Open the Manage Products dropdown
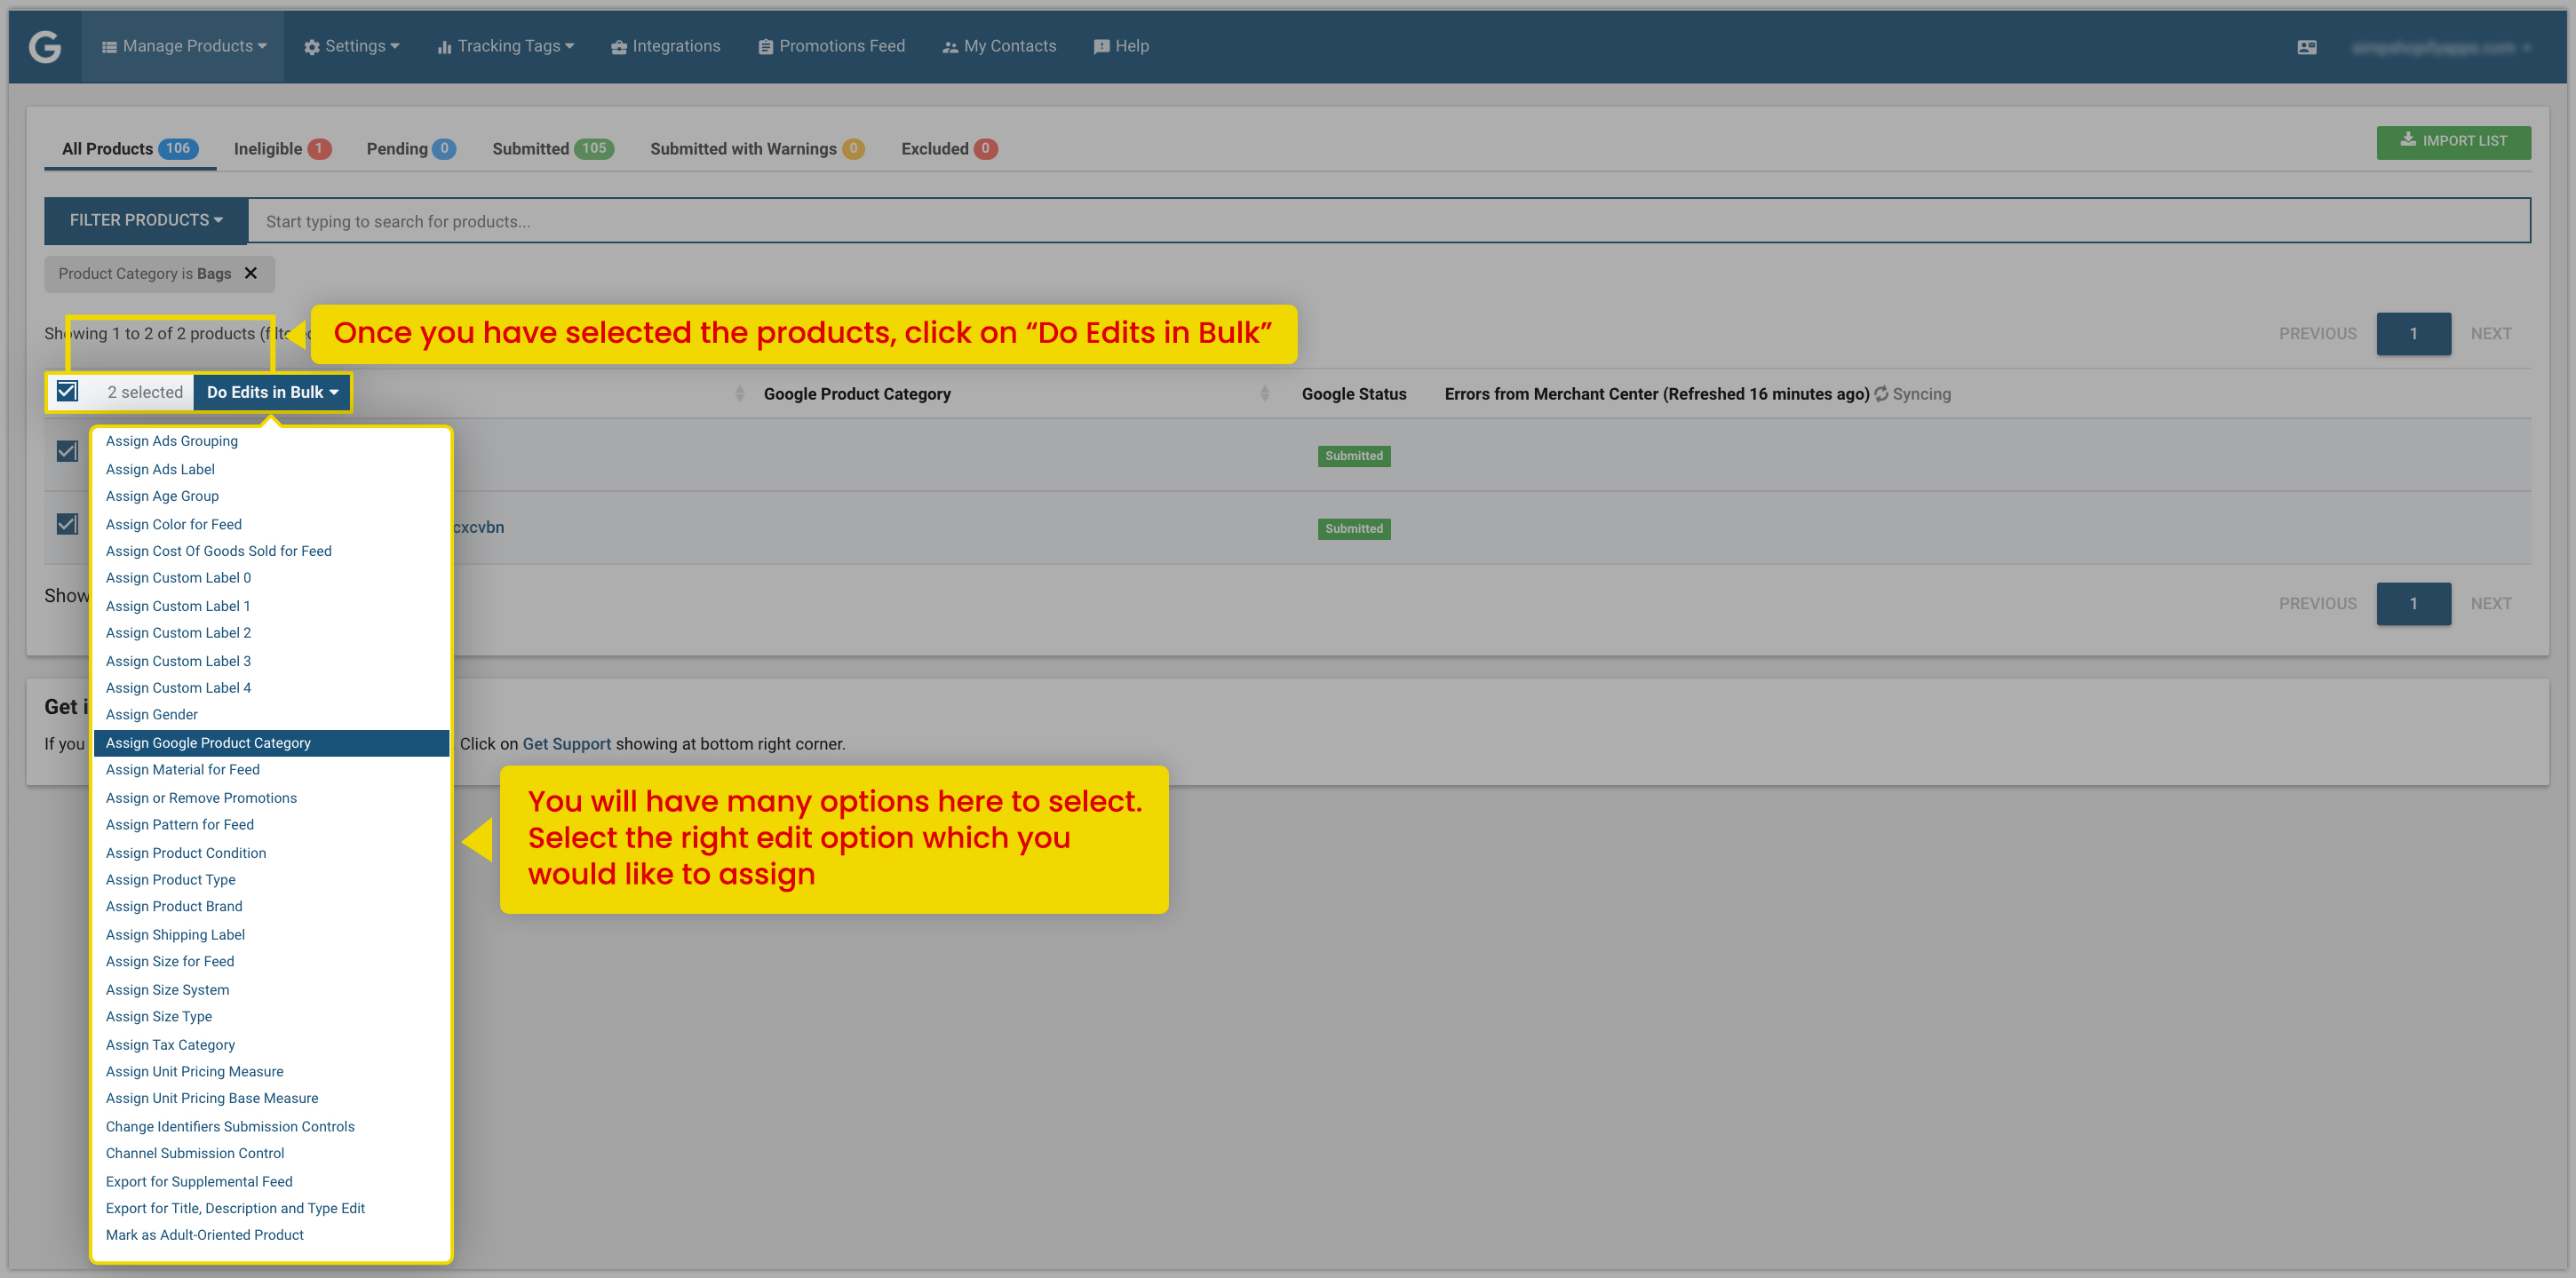The height and width of the screenshot is (1278, 2576). pos(184,46)
